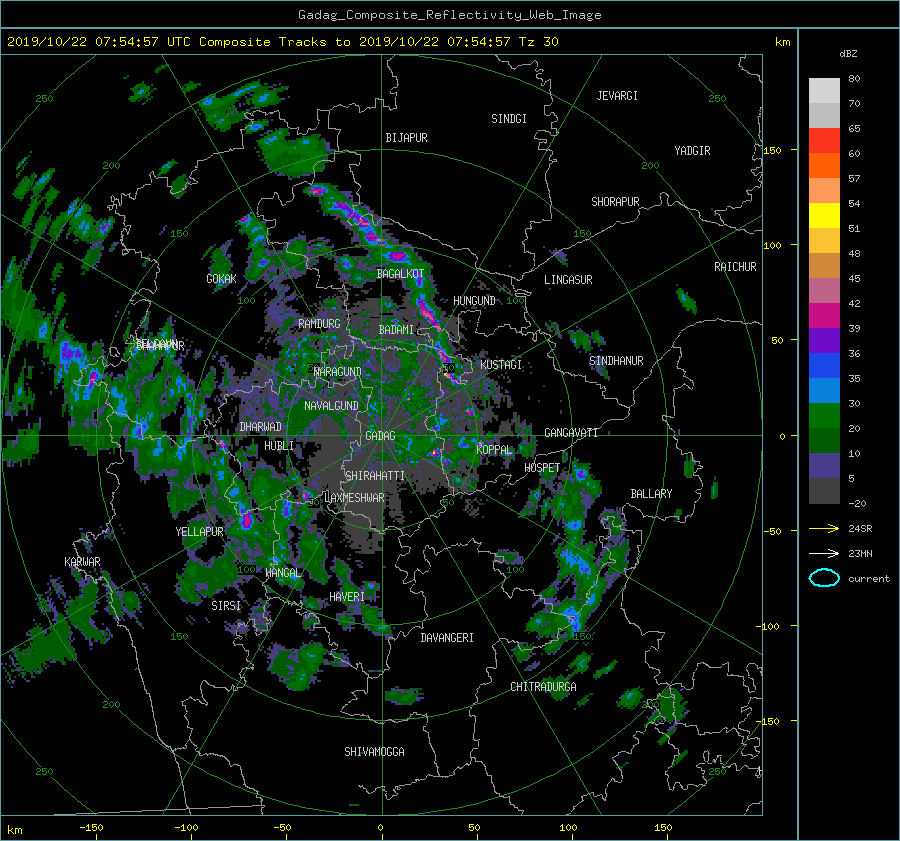The image size is (900, 841).
Task: Click the YELLAPUR city label
Action: click(x=199, y=532)
